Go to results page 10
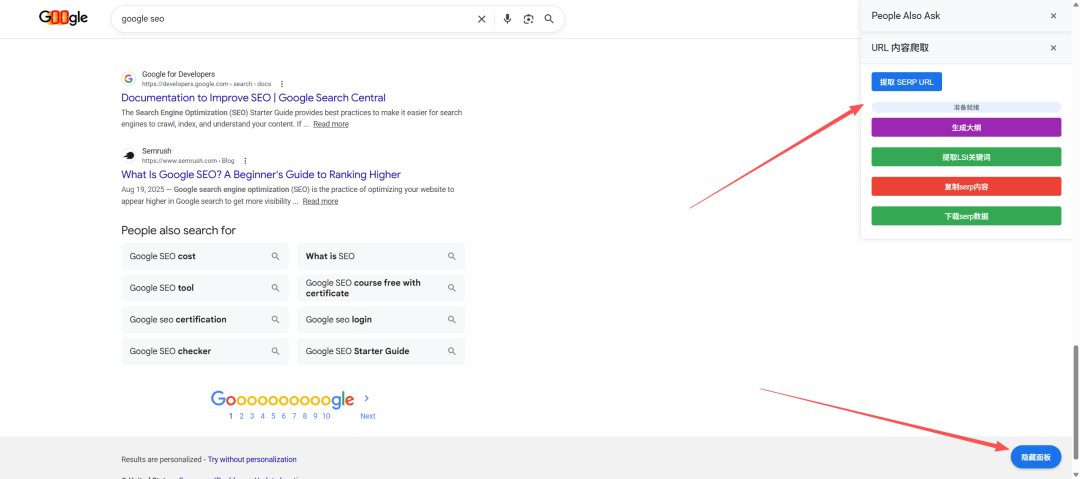1080x479 pixels. [326, 416]
